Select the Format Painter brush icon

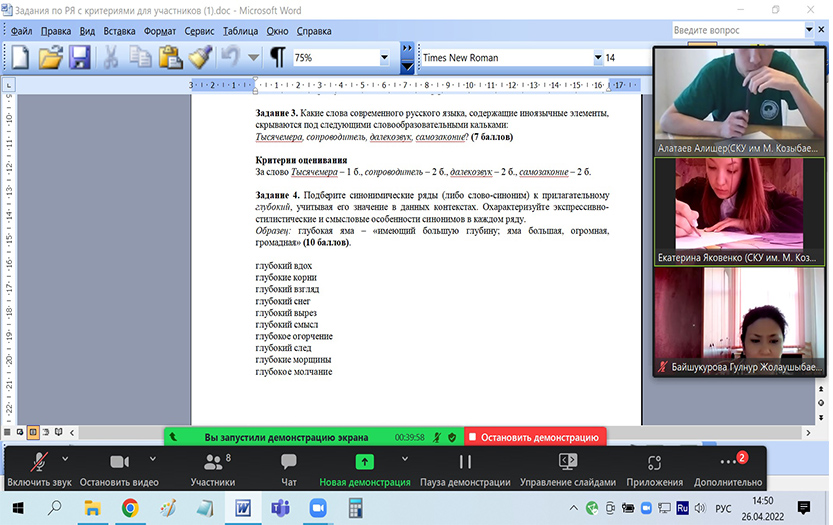pyautogui.click(x=200, y=58)
